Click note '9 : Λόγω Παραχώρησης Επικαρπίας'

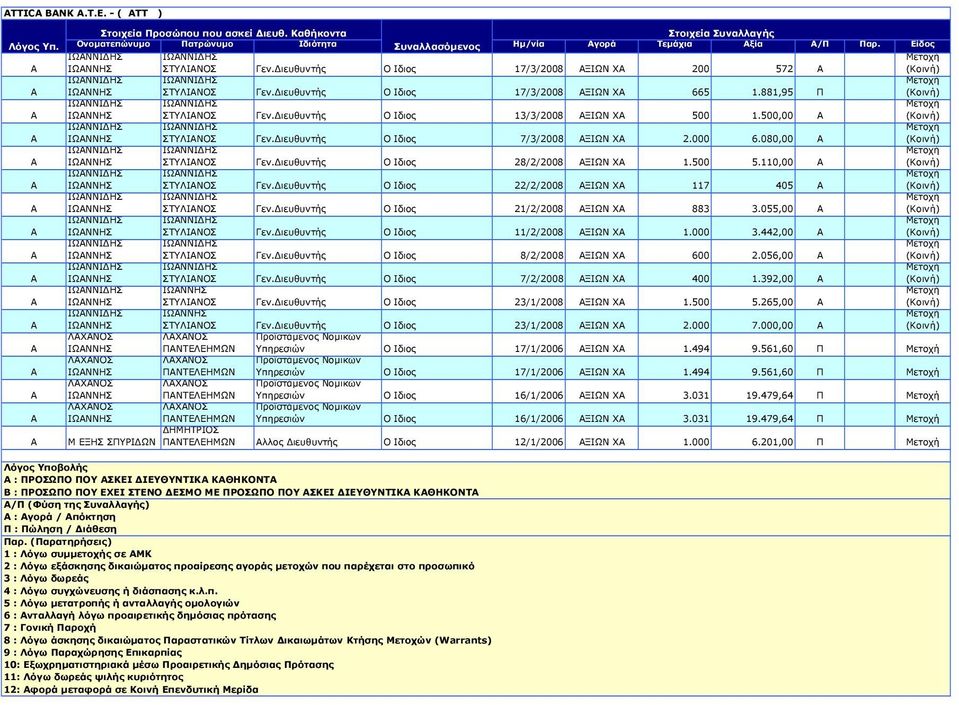(93, 652)
